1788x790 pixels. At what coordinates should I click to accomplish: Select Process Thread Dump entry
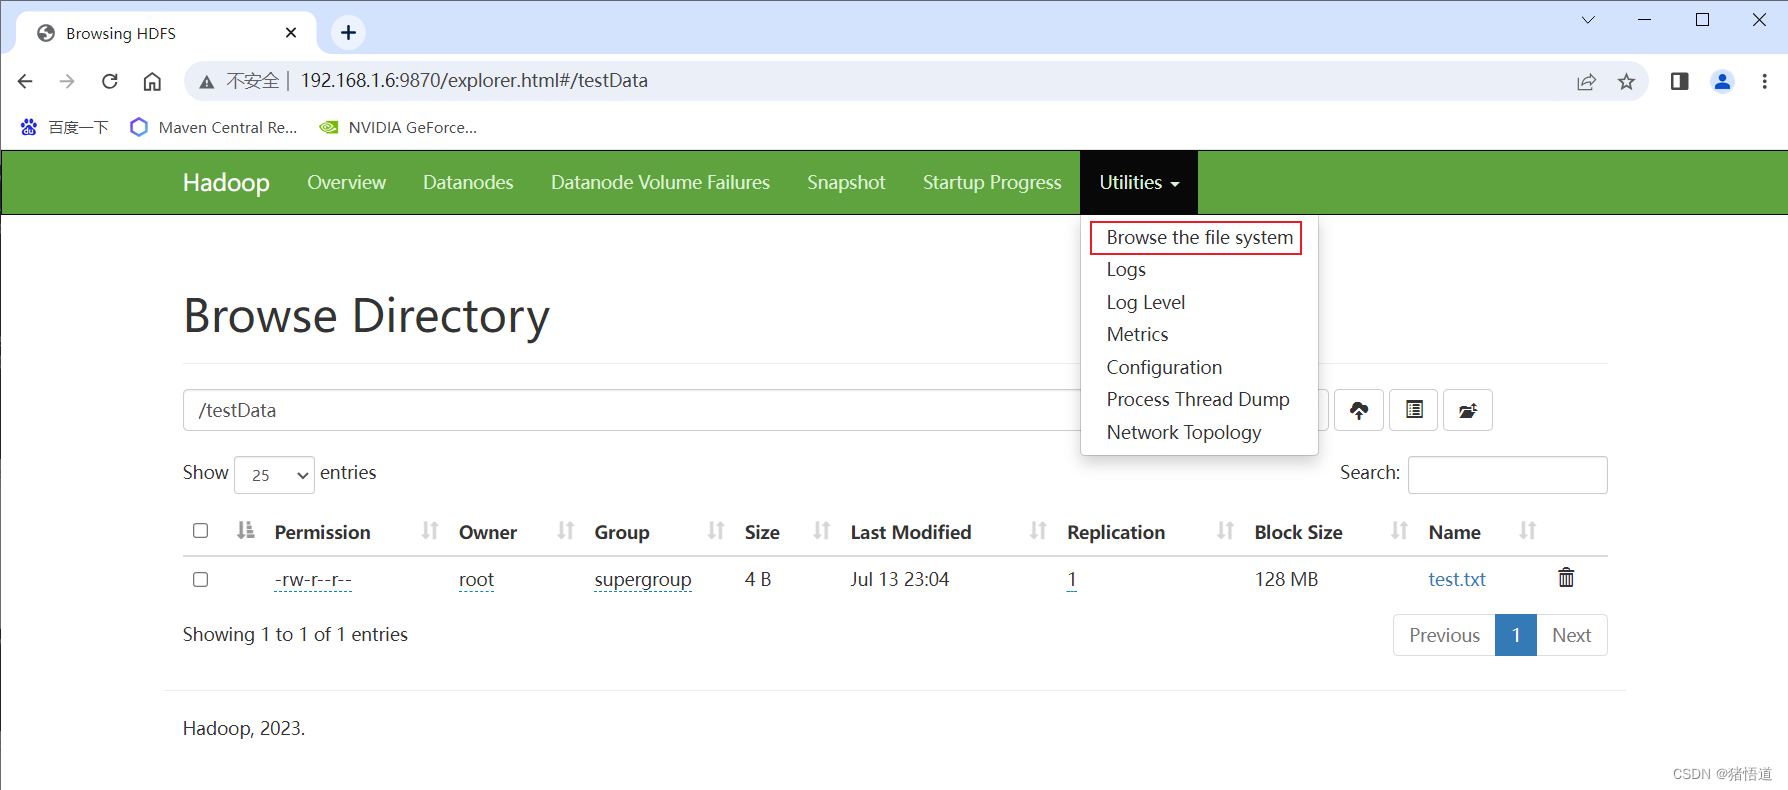(x=1198, y=400)
